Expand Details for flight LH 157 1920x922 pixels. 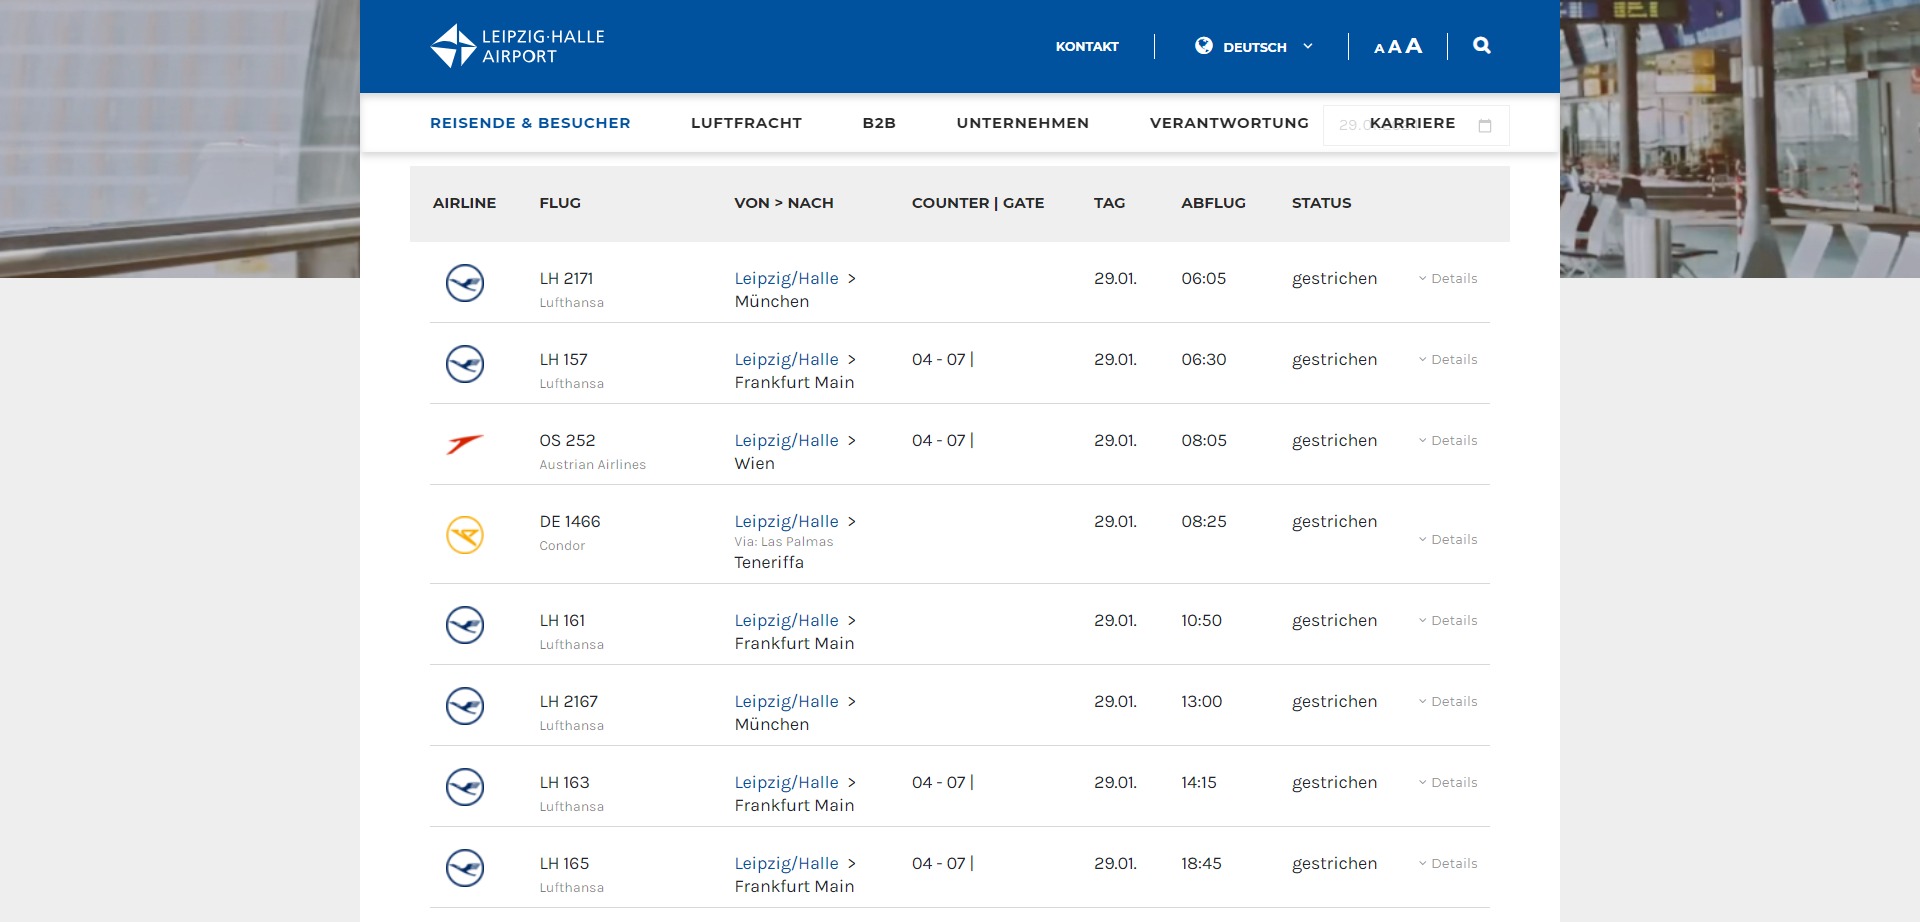(x=1448, y=360)
